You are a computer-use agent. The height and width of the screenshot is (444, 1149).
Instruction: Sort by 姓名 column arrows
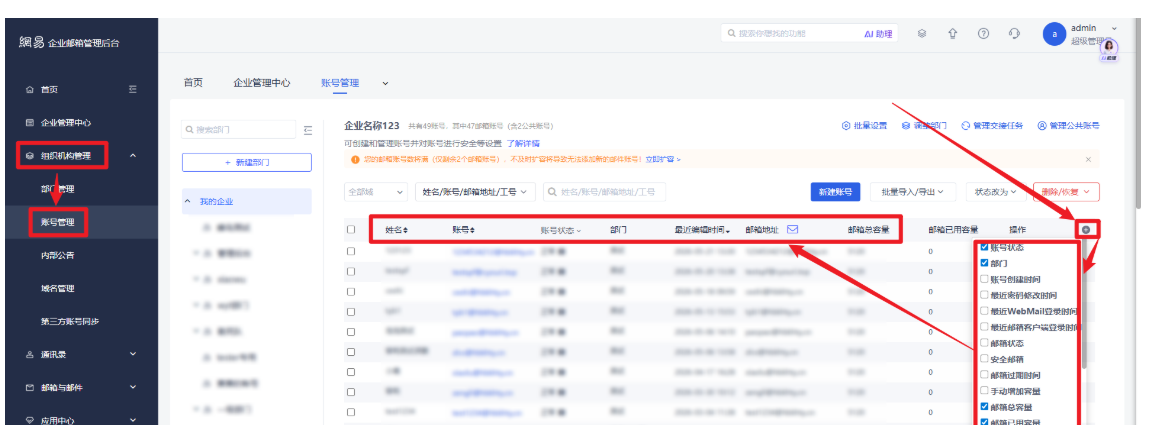point(405,230)
